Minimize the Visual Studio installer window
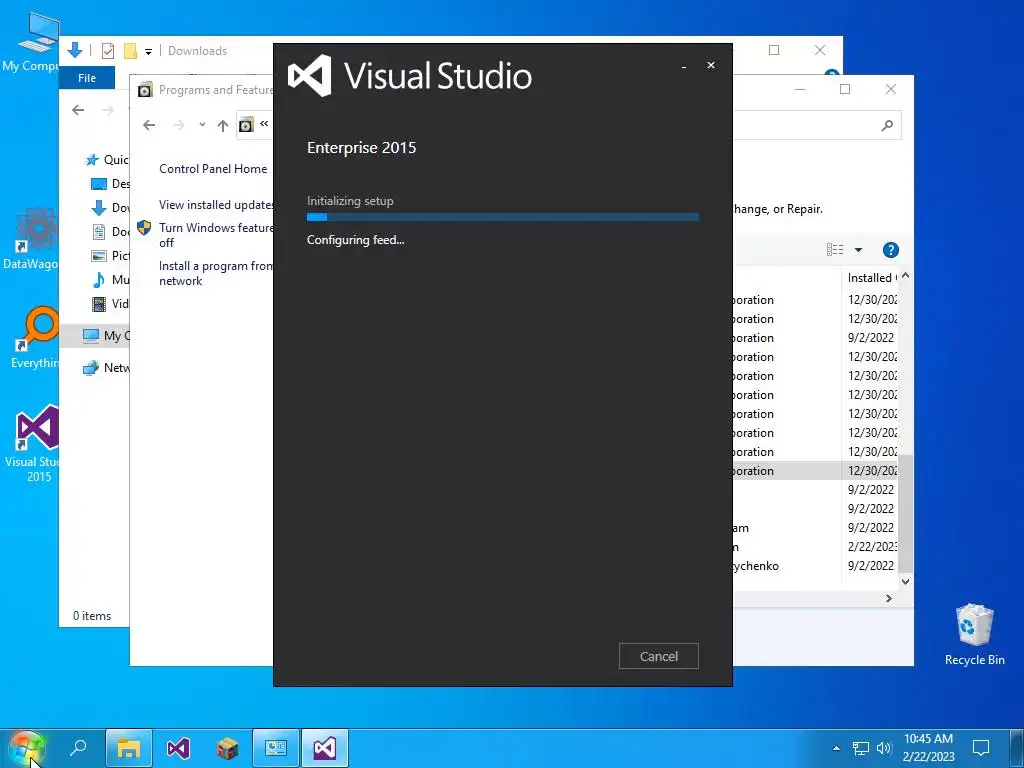Viewport: 1024px width, 768px height. click(x=684, y=66)
